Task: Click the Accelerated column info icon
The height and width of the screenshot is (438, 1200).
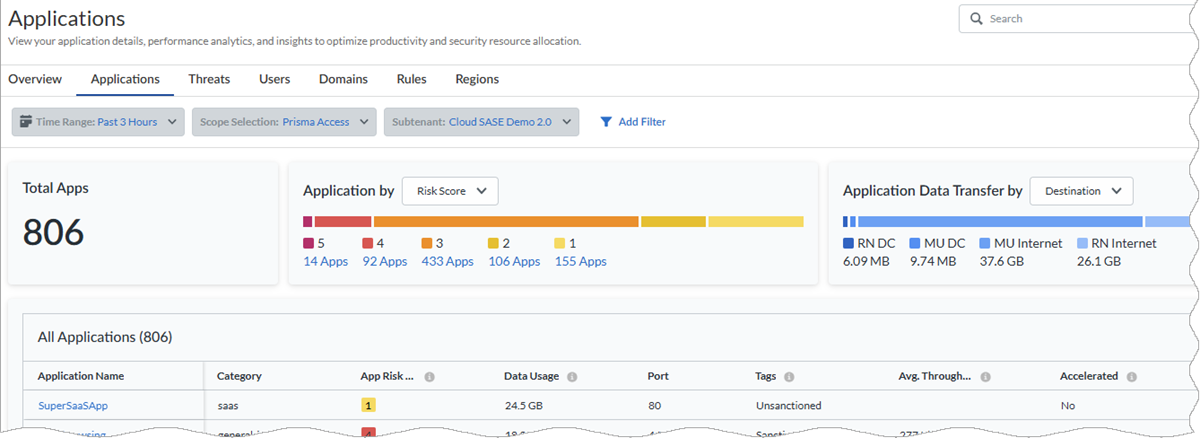Action: click(1131, 377)
